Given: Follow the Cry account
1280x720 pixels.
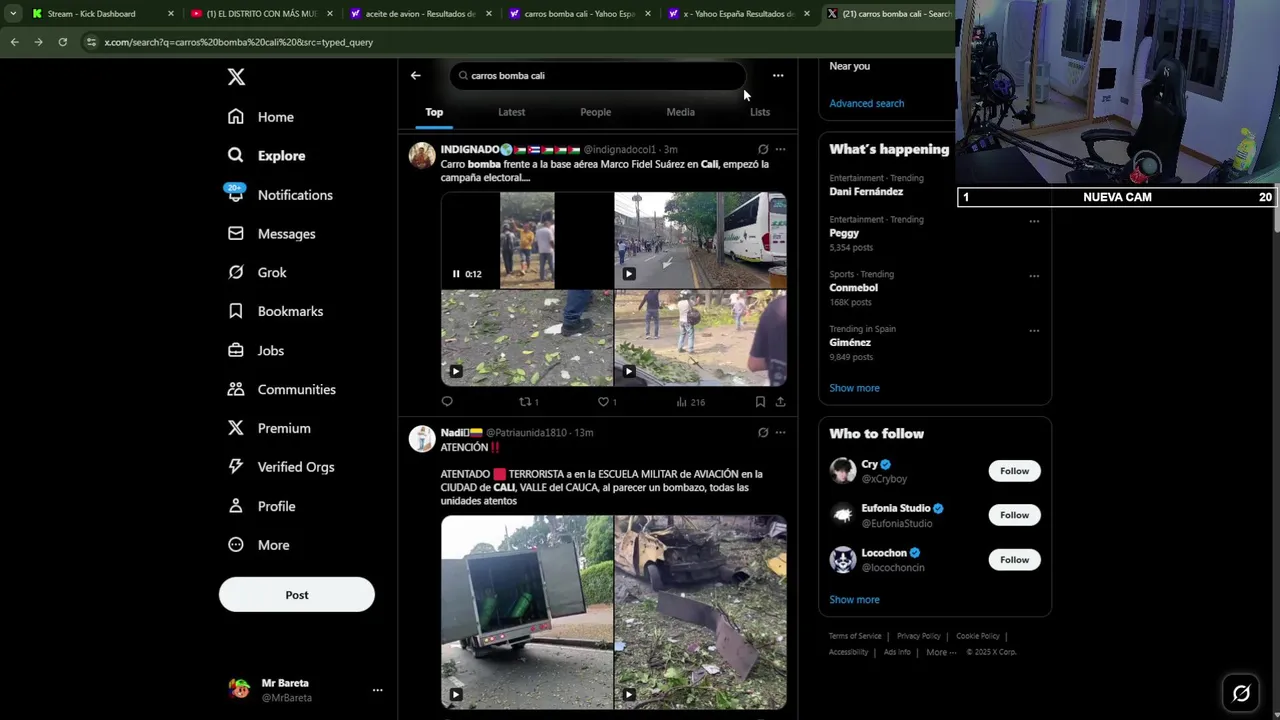Looking at the screenshot, I should [x=1014, y=471].
